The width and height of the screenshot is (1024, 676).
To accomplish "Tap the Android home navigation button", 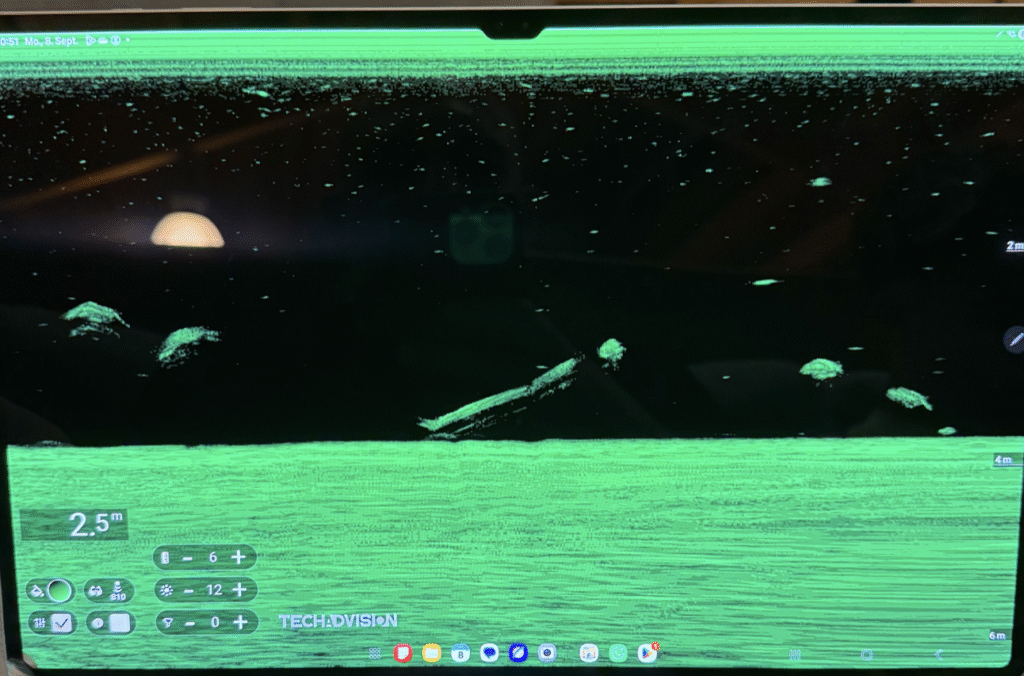I will (x=867, y=654).
